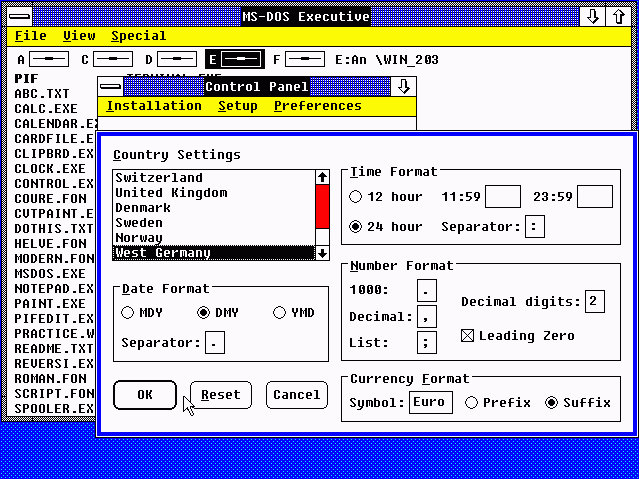Click the 1000 separator field

[x=427, y=290]
